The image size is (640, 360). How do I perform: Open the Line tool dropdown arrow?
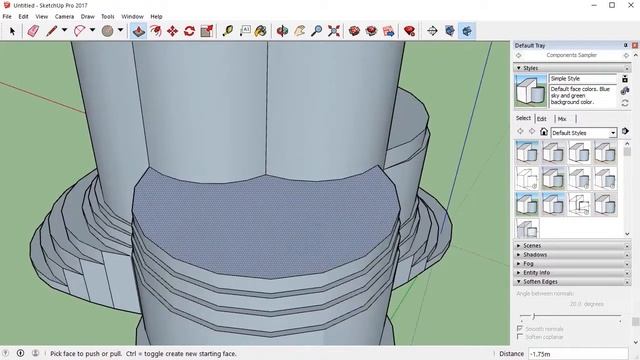click(64, 30)
